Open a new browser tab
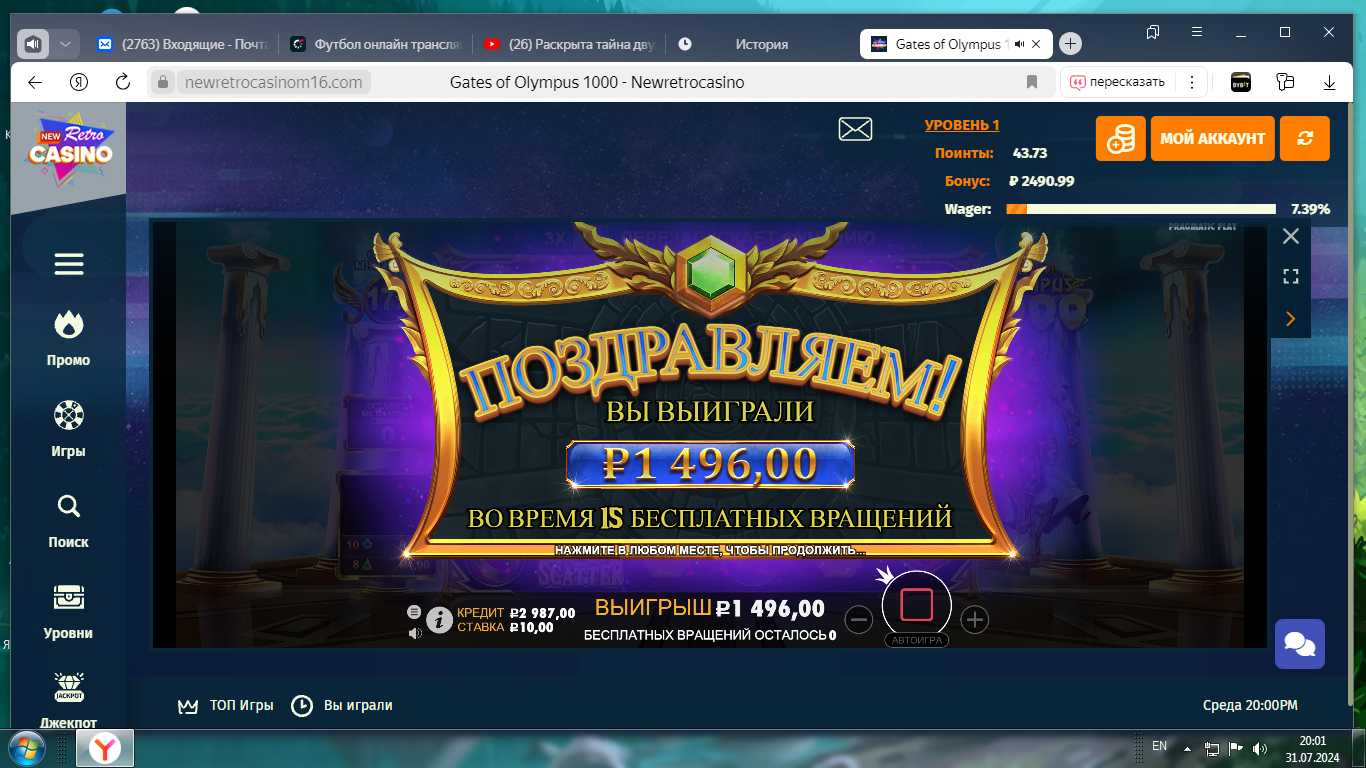 [x=1070, y=44]
